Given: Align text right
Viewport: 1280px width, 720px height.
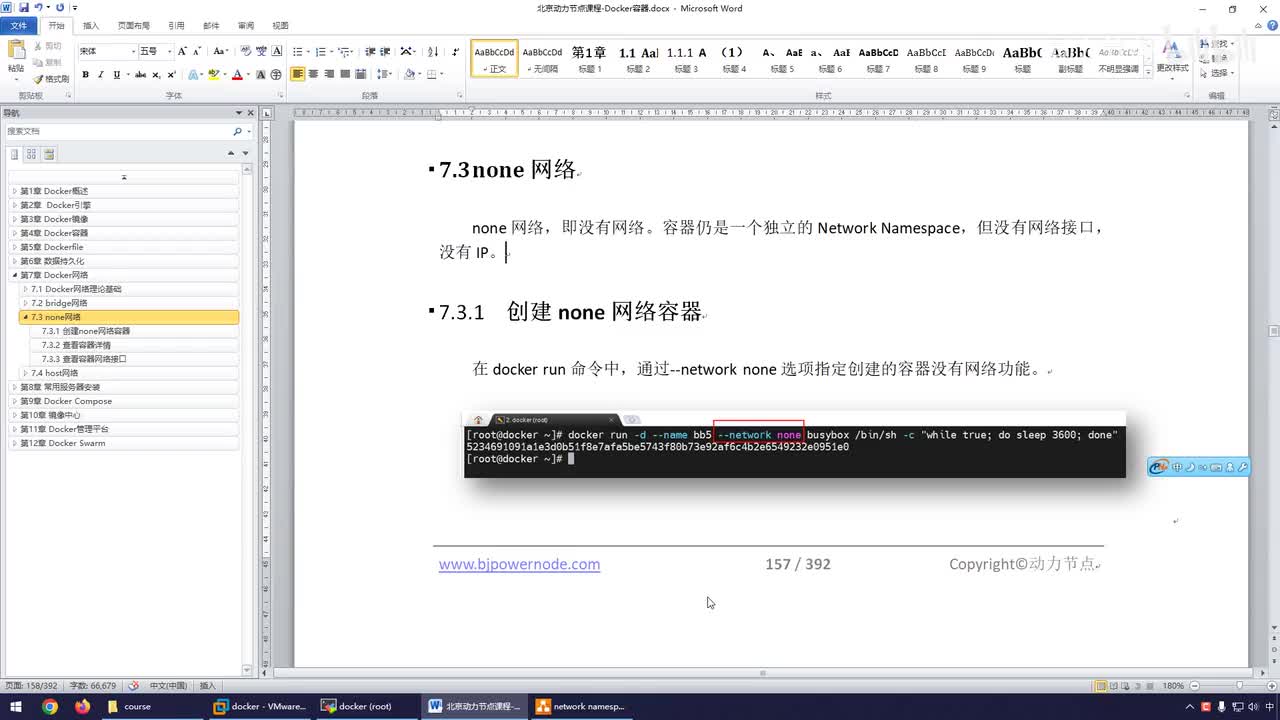Looking at the screenshot, I should pos(329,75).
